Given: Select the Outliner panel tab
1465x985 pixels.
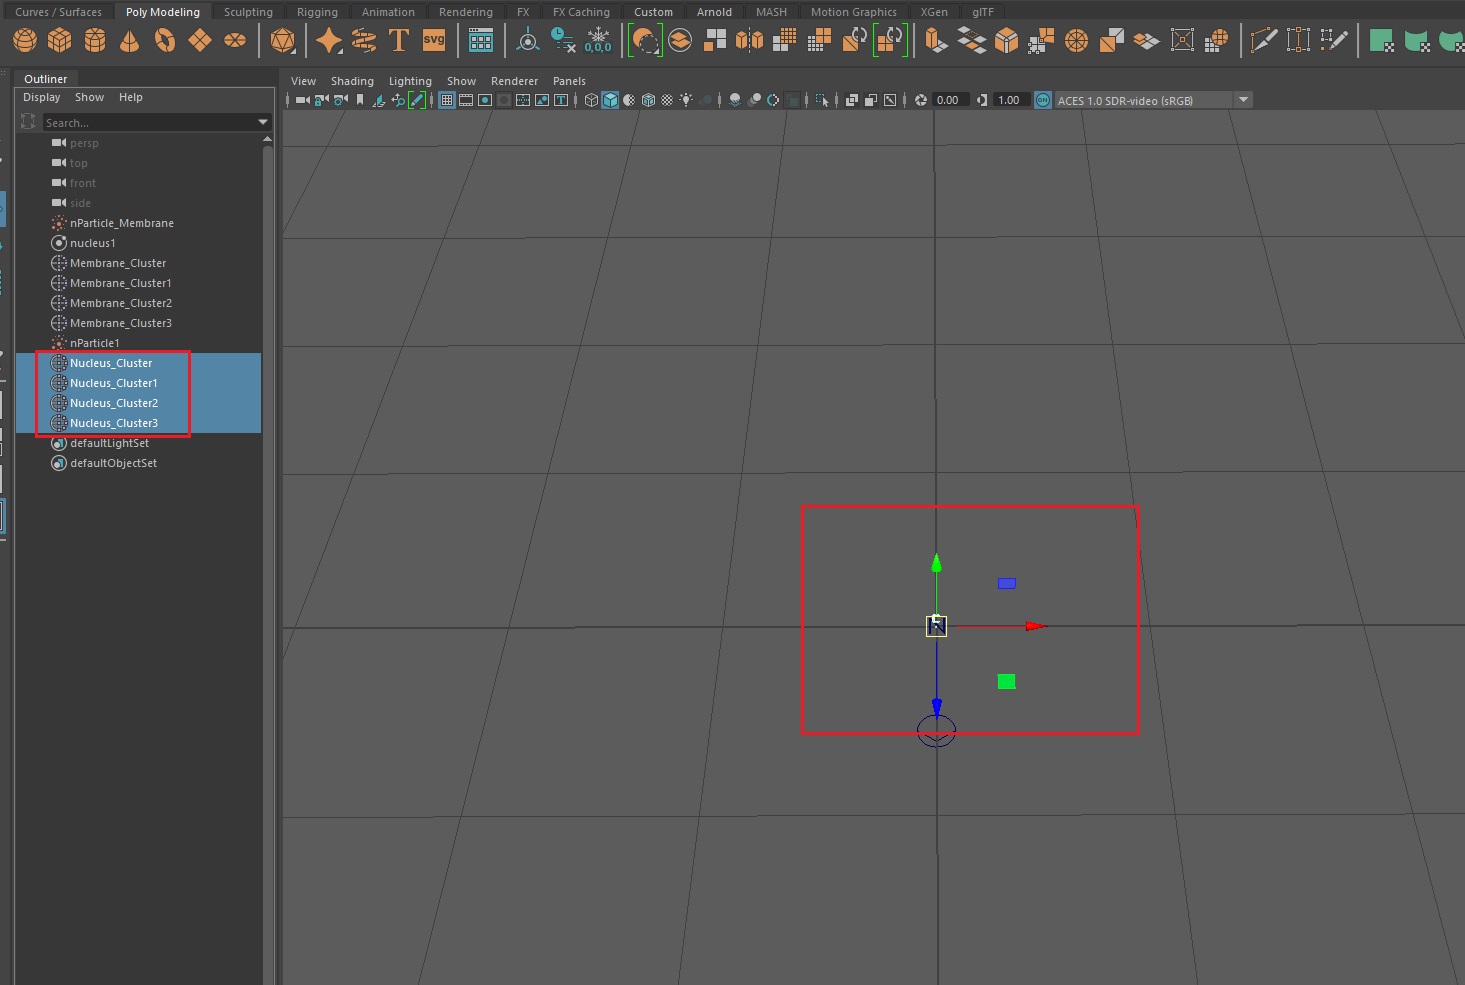Looking at the screenshot, I should click(46, 79).
